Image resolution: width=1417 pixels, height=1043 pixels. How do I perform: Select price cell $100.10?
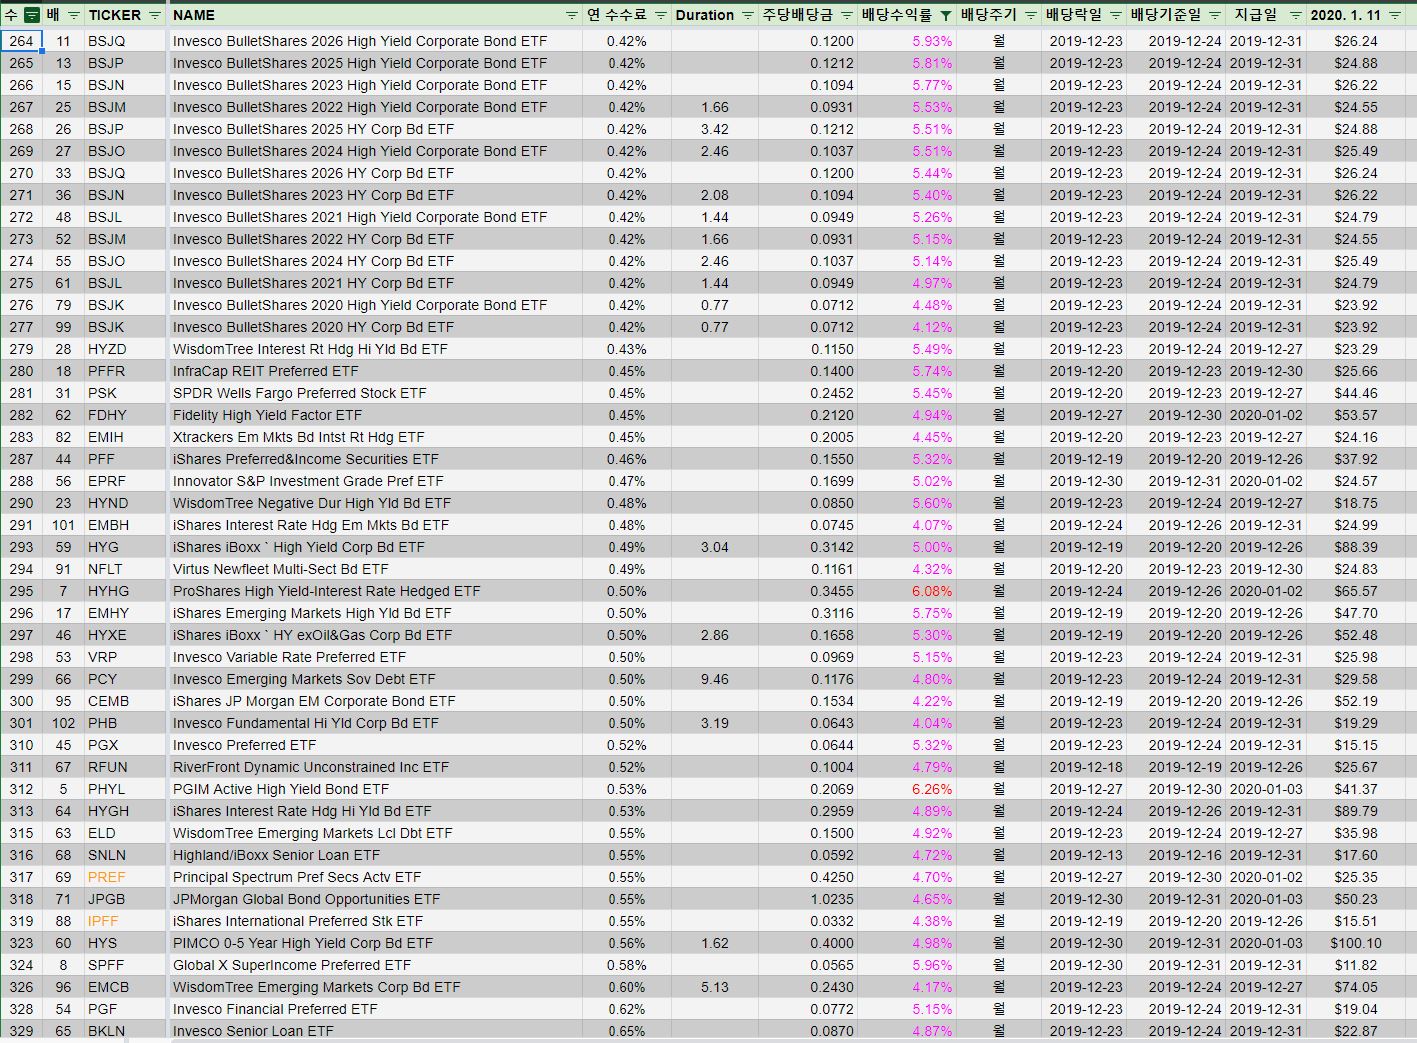tap(1355, 943)
